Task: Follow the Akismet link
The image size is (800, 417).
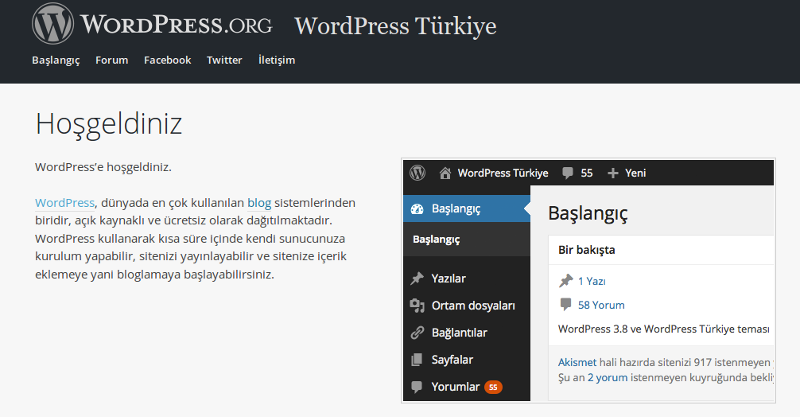Action: click(x=577, y=362)
